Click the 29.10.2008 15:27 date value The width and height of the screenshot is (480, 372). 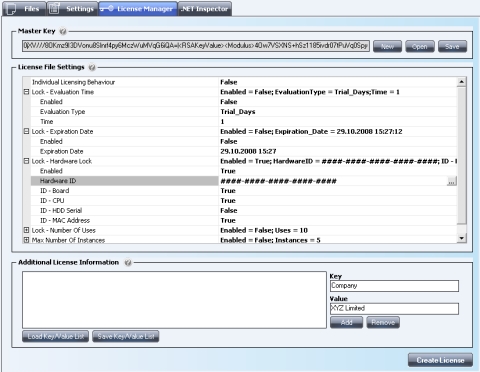coord(338,151)
